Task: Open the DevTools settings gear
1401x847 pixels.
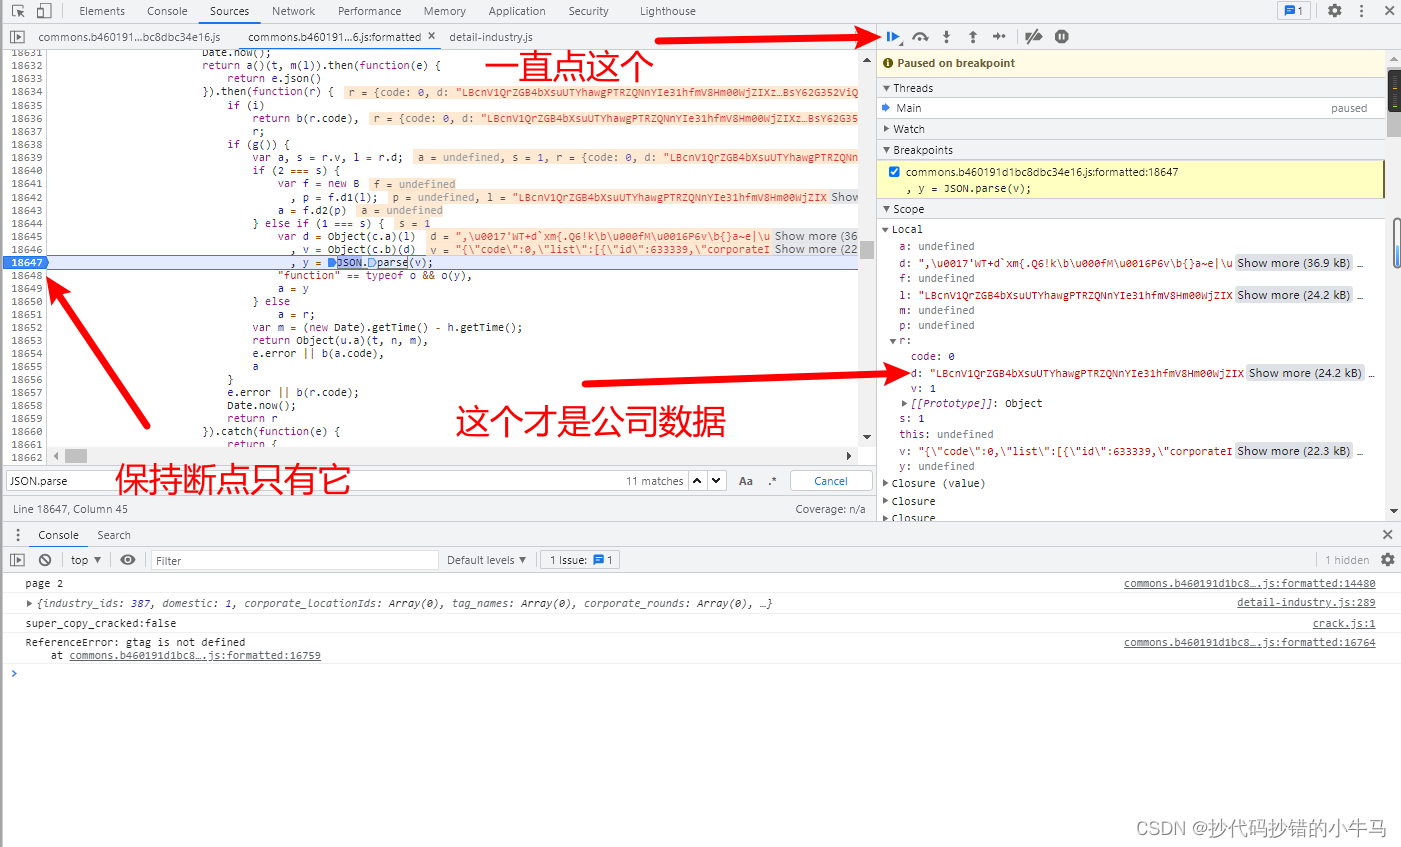Action: tap(1335, 11)
